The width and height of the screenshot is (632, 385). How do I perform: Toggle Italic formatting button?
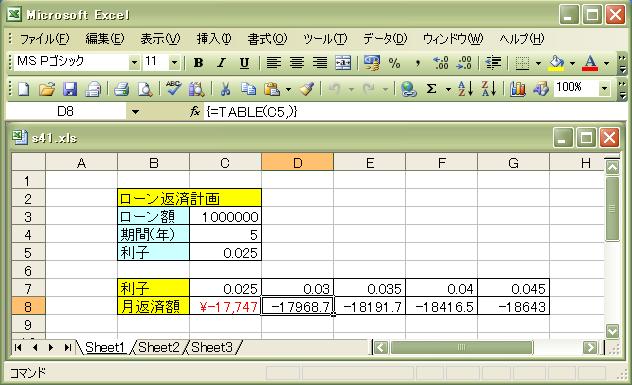[x=221, y=63]
